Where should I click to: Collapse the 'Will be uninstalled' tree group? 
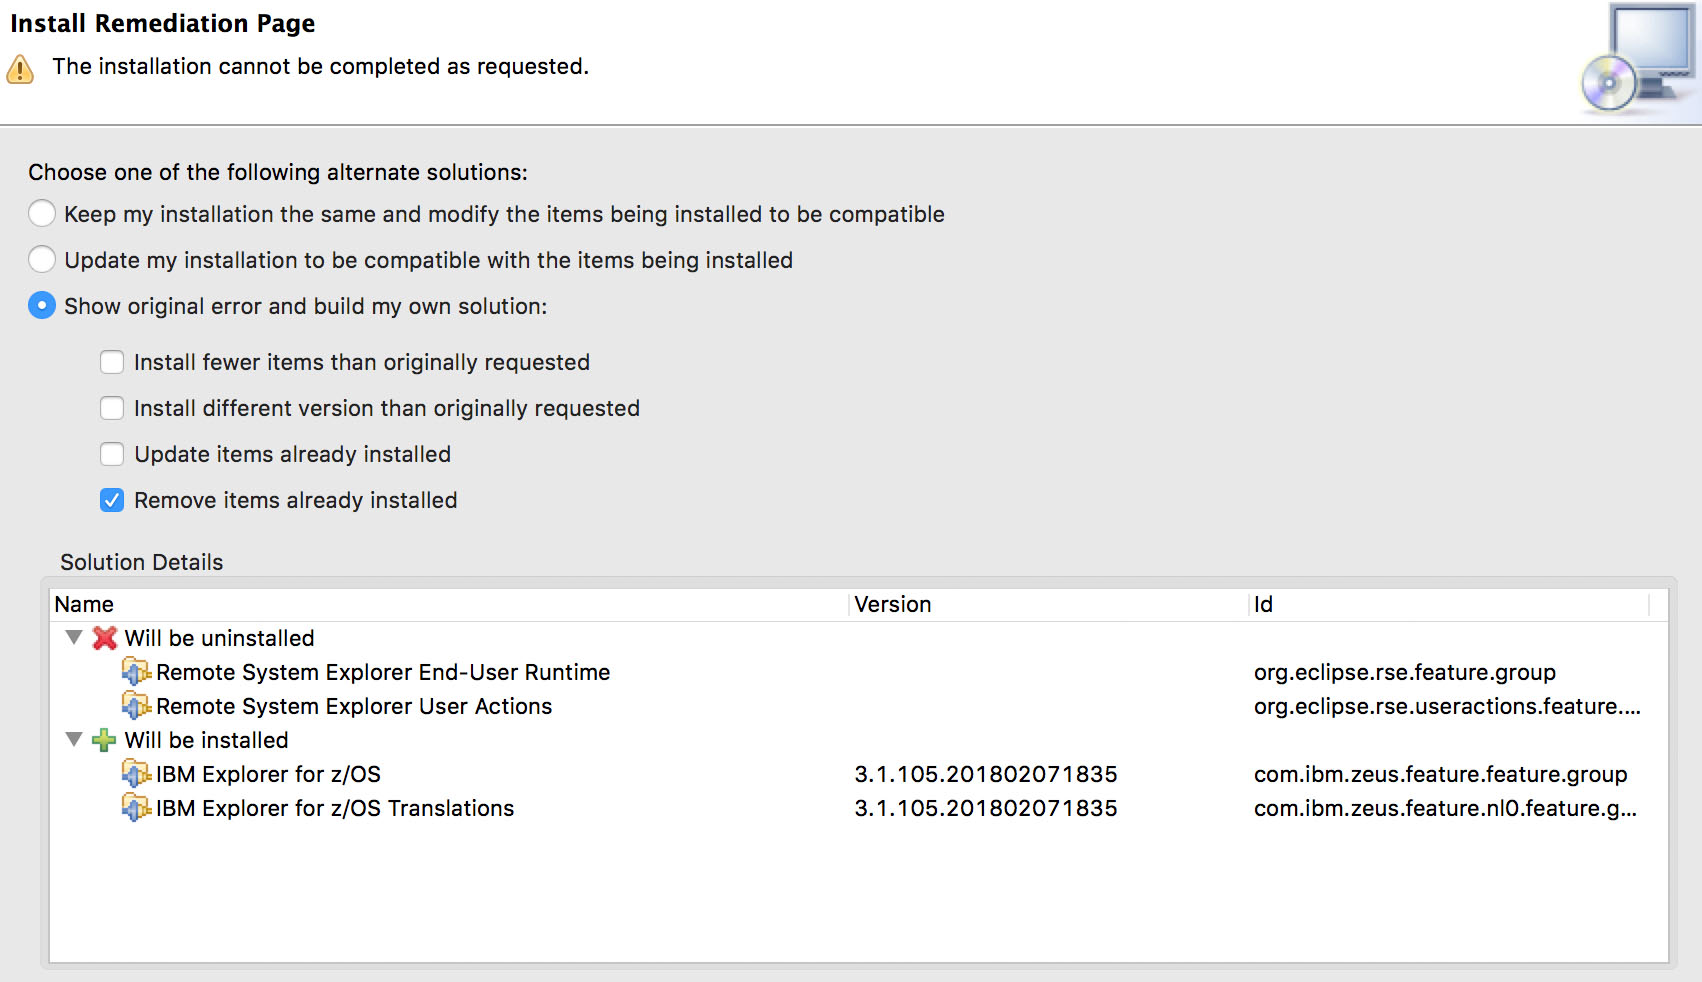tap(73, 637)
